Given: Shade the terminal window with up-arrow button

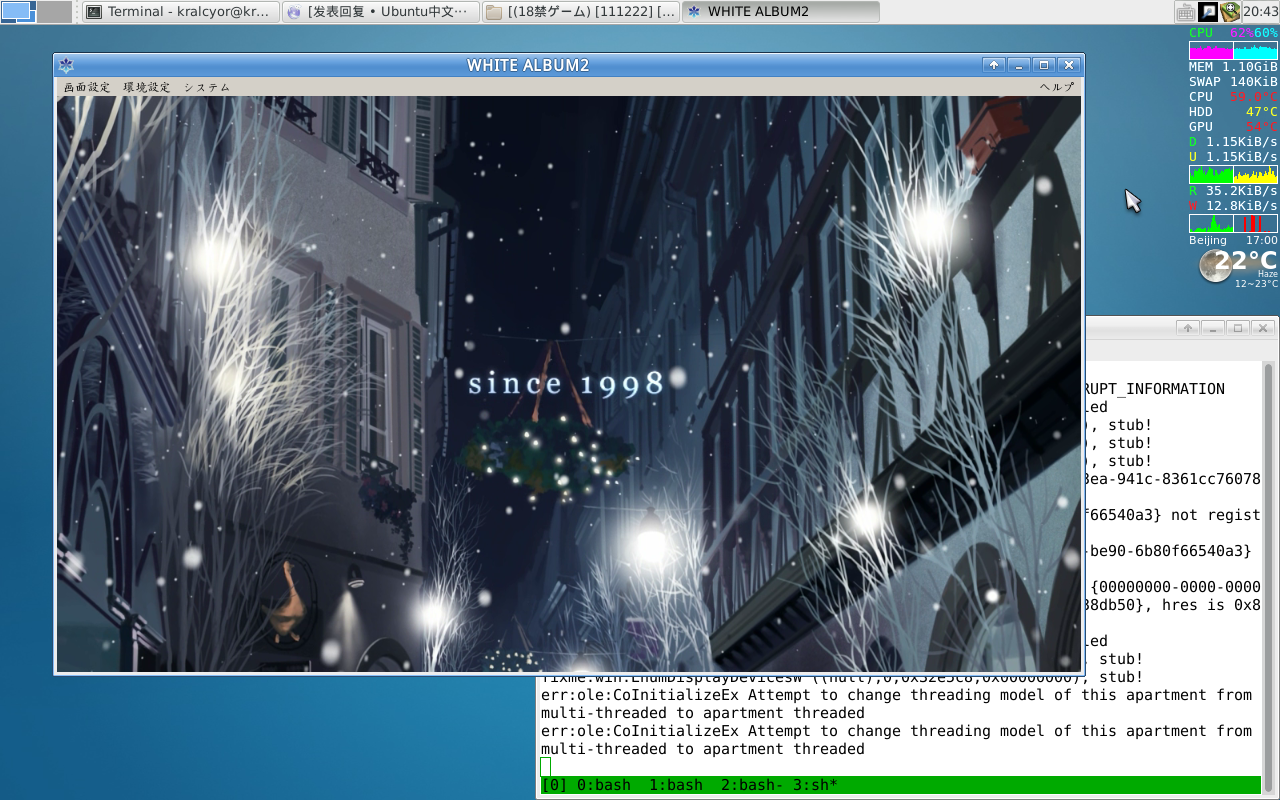Looking at the screenshot, I should tap(1187, 328).
